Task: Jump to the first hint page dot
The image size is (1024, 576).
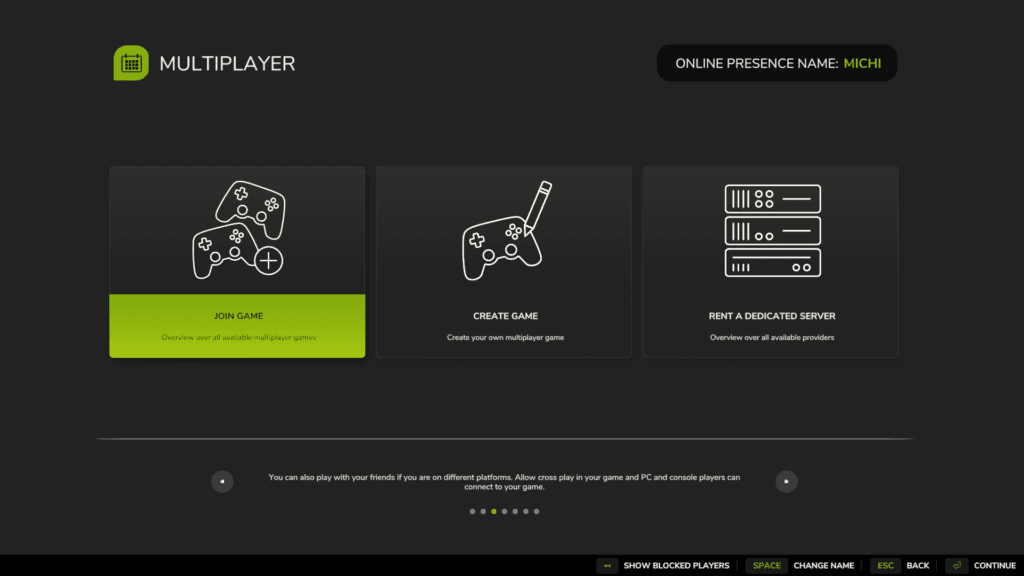Action: pyautogui.click(x=472, y=511)
